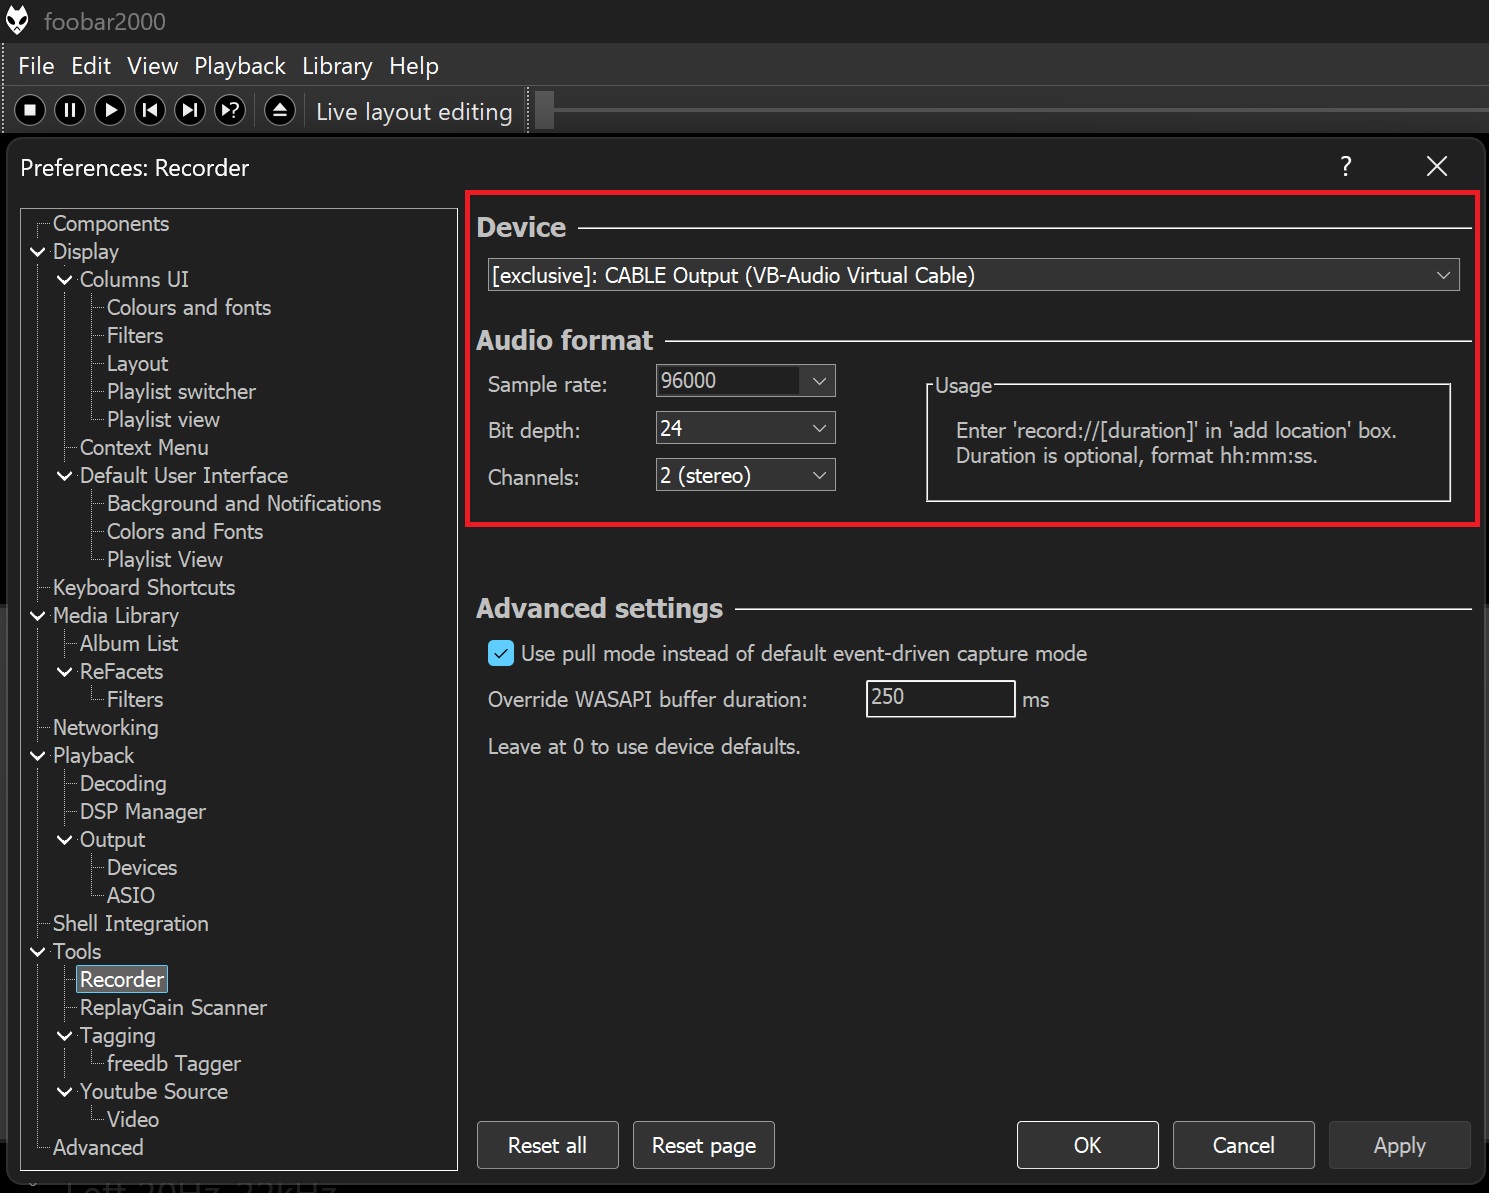
Task: Click the Apply button
Action: click(1399, 1145)
